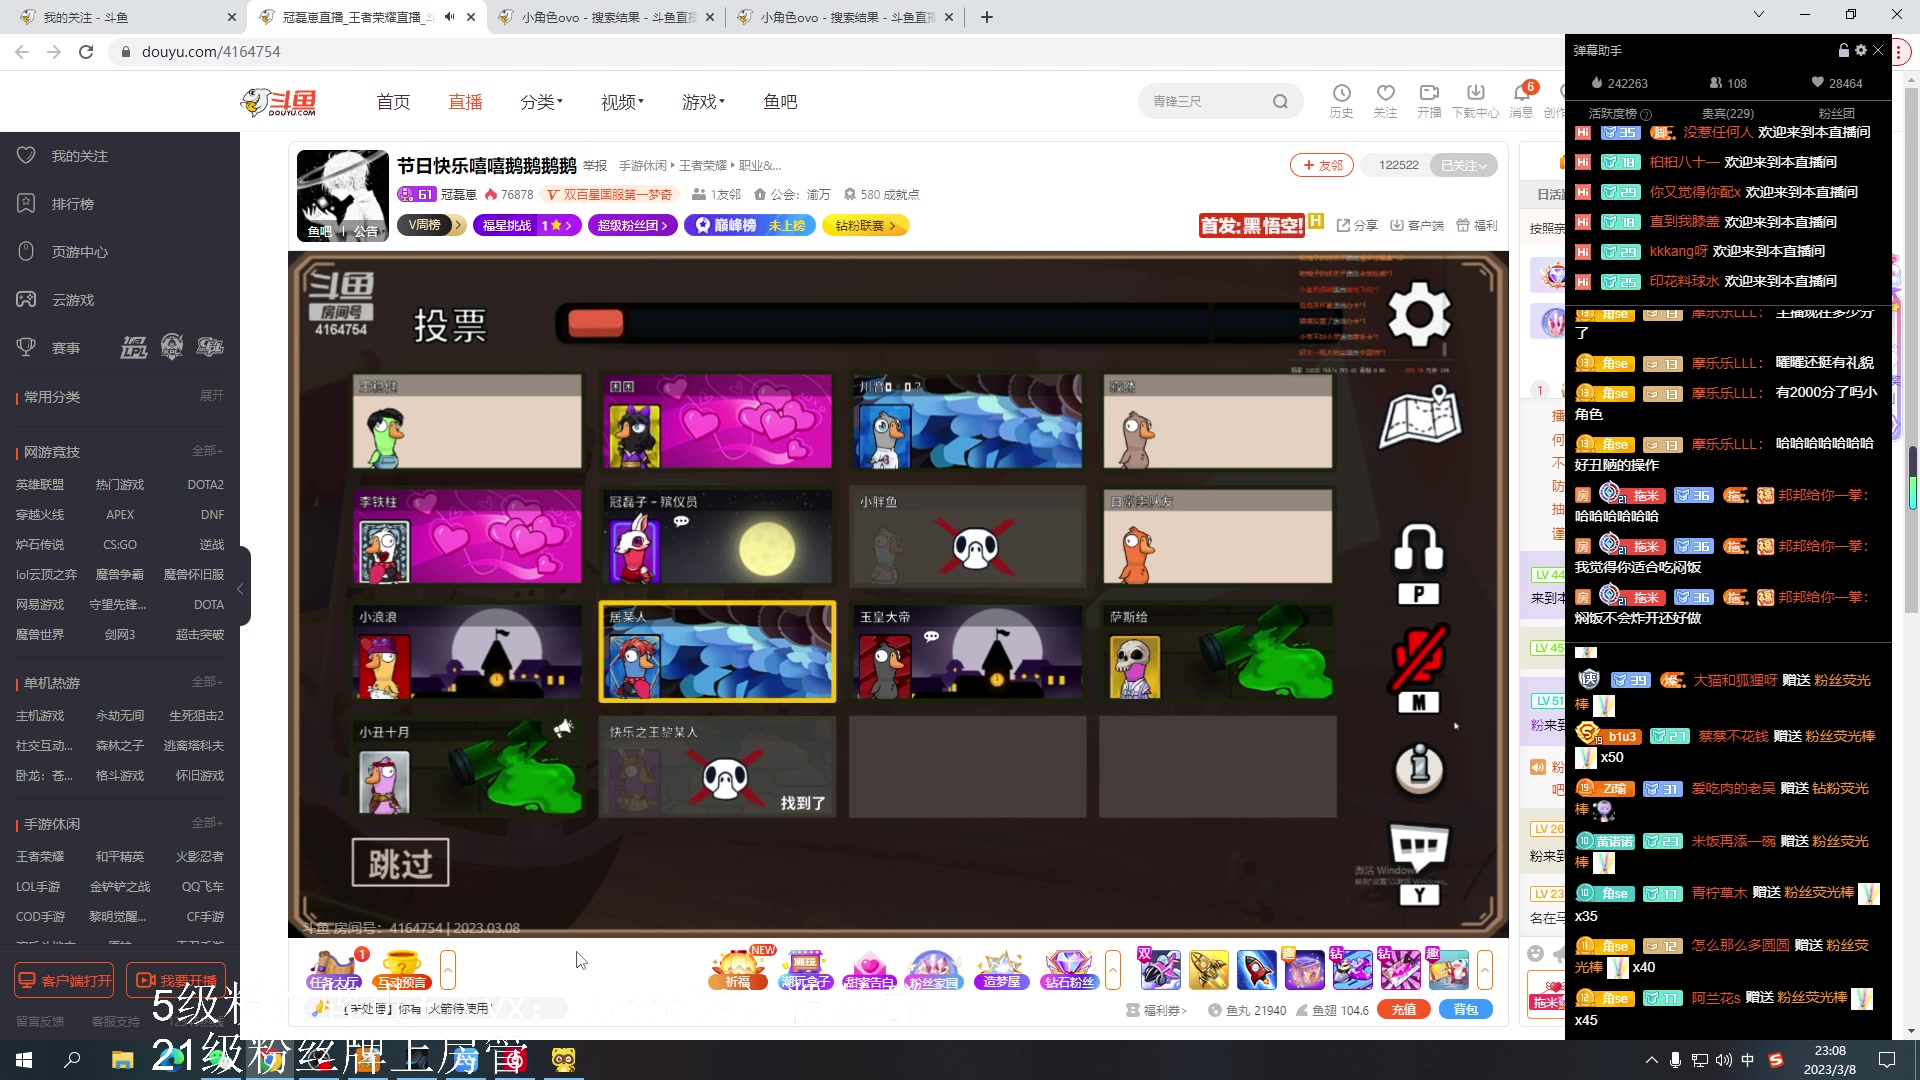The image size is (1920, 1080).
Task: Collapse the left sidebar arrow handle
Action: (x=241, y=588)
